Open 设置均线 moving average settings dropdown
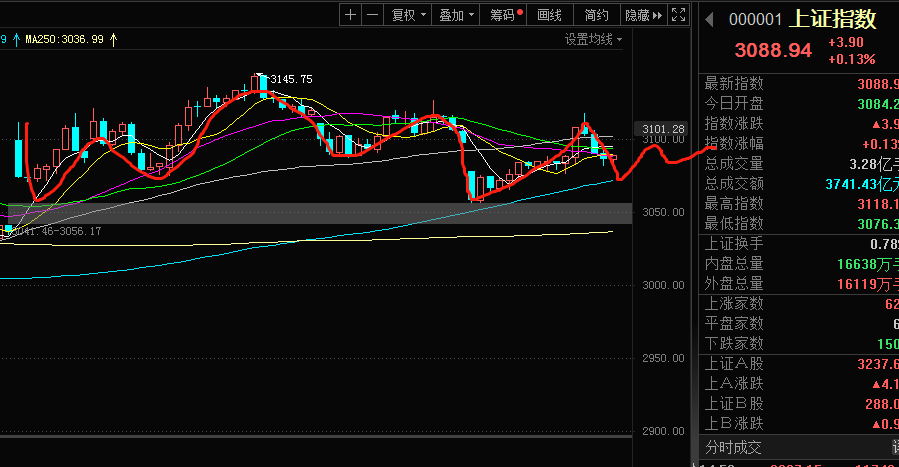 coord(593,40)
